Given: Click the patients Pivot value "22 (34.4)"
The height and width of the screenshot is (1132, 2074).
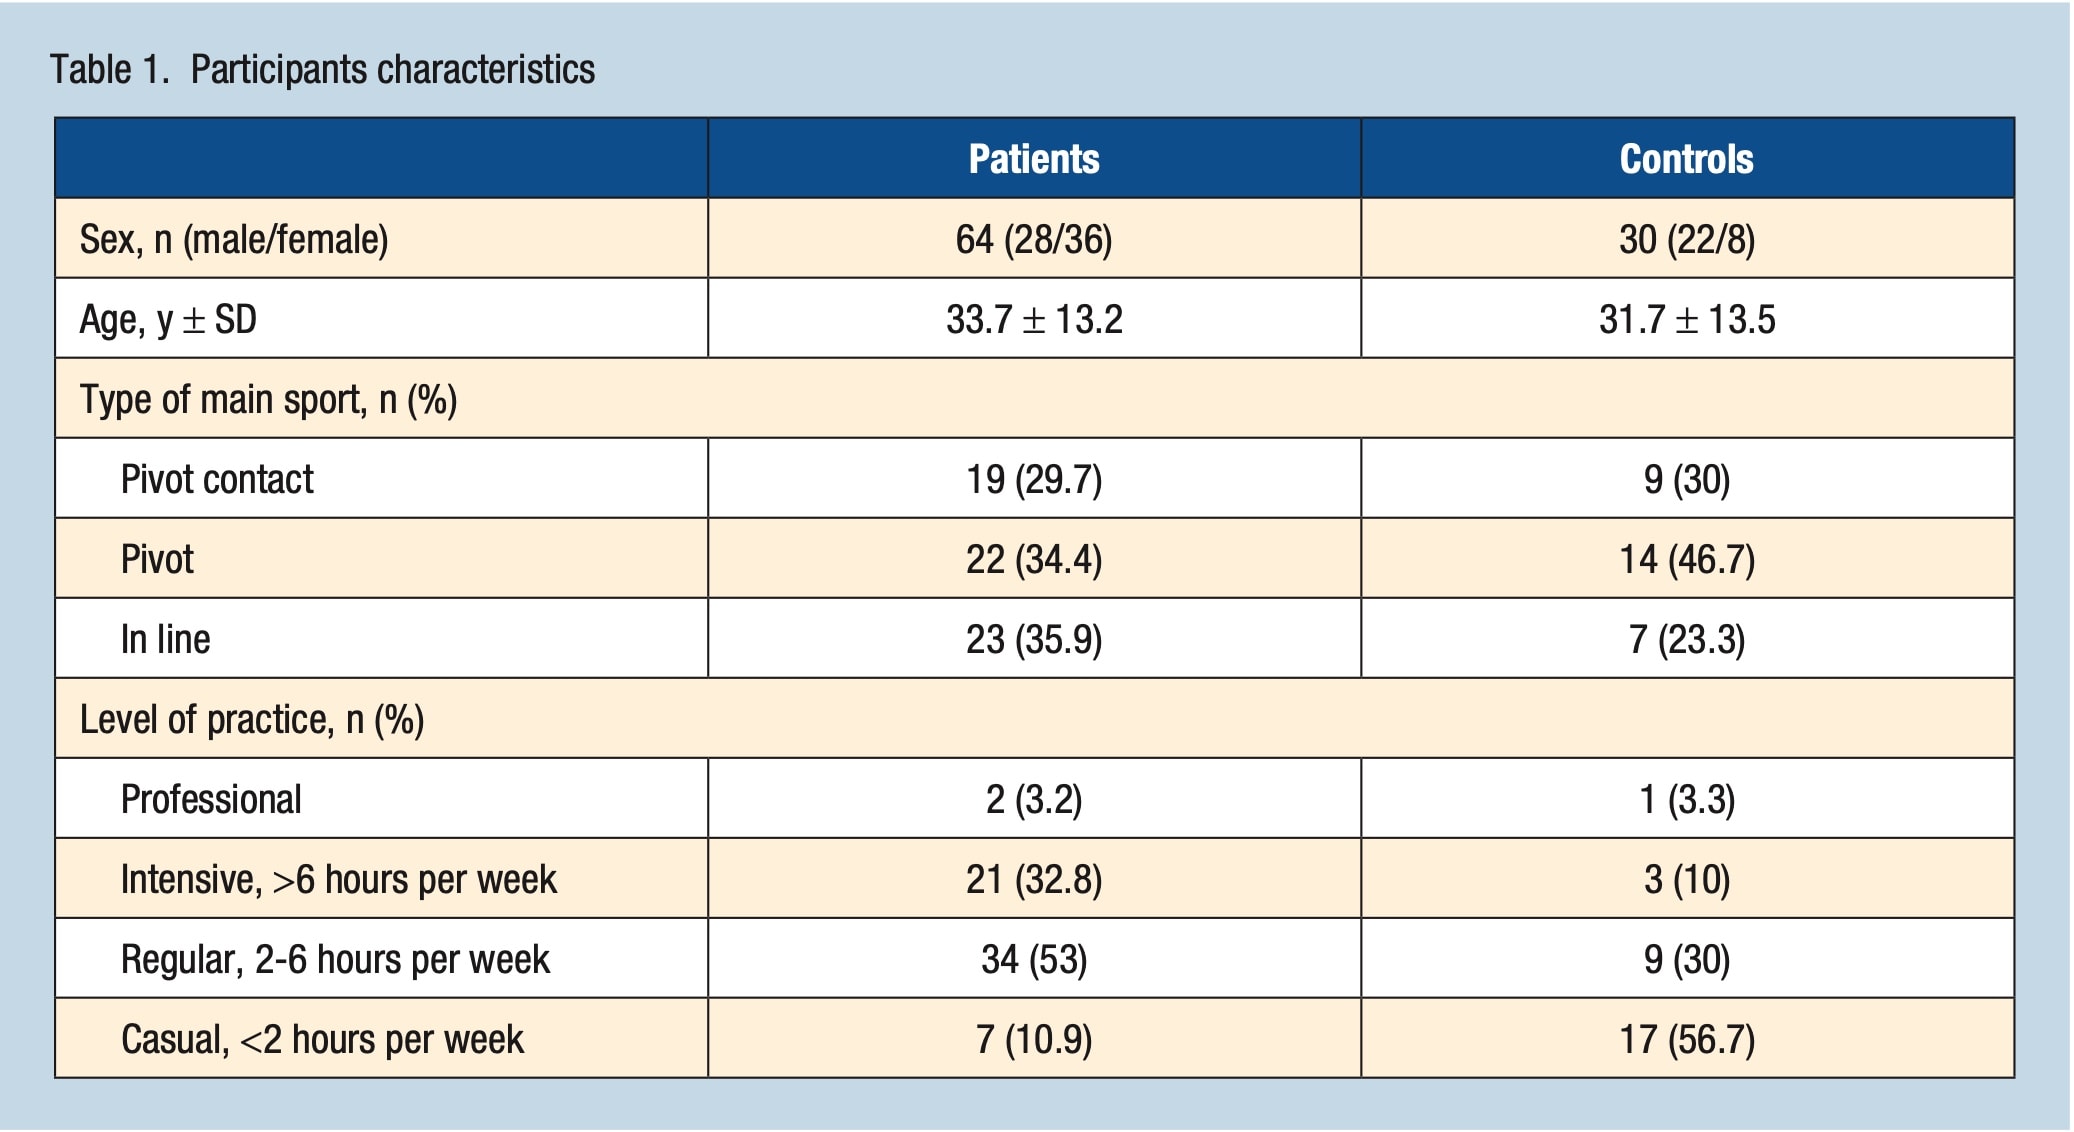Looking at the screenshot, I should [x=1034, y=560].
